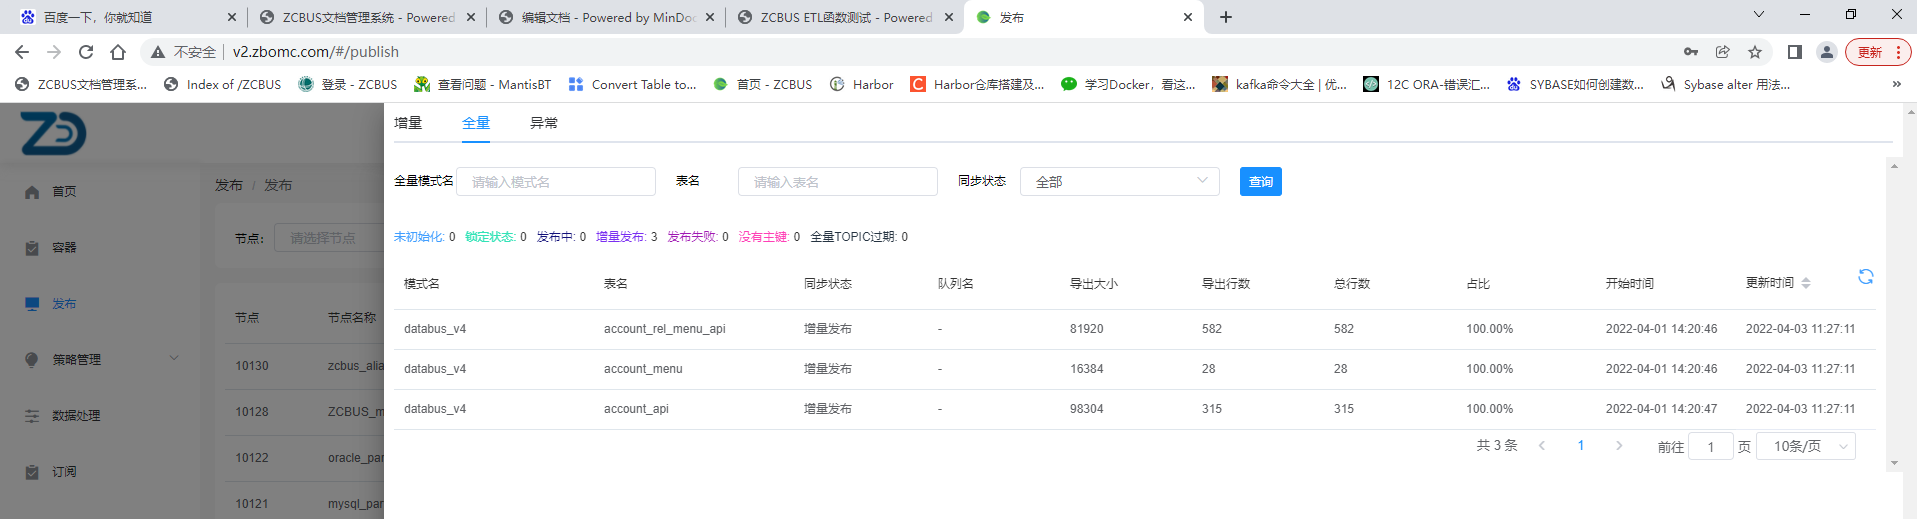Open the browser profile avatar icon
This screenshot has width=1917, height=519.
tap(1826, 52)
